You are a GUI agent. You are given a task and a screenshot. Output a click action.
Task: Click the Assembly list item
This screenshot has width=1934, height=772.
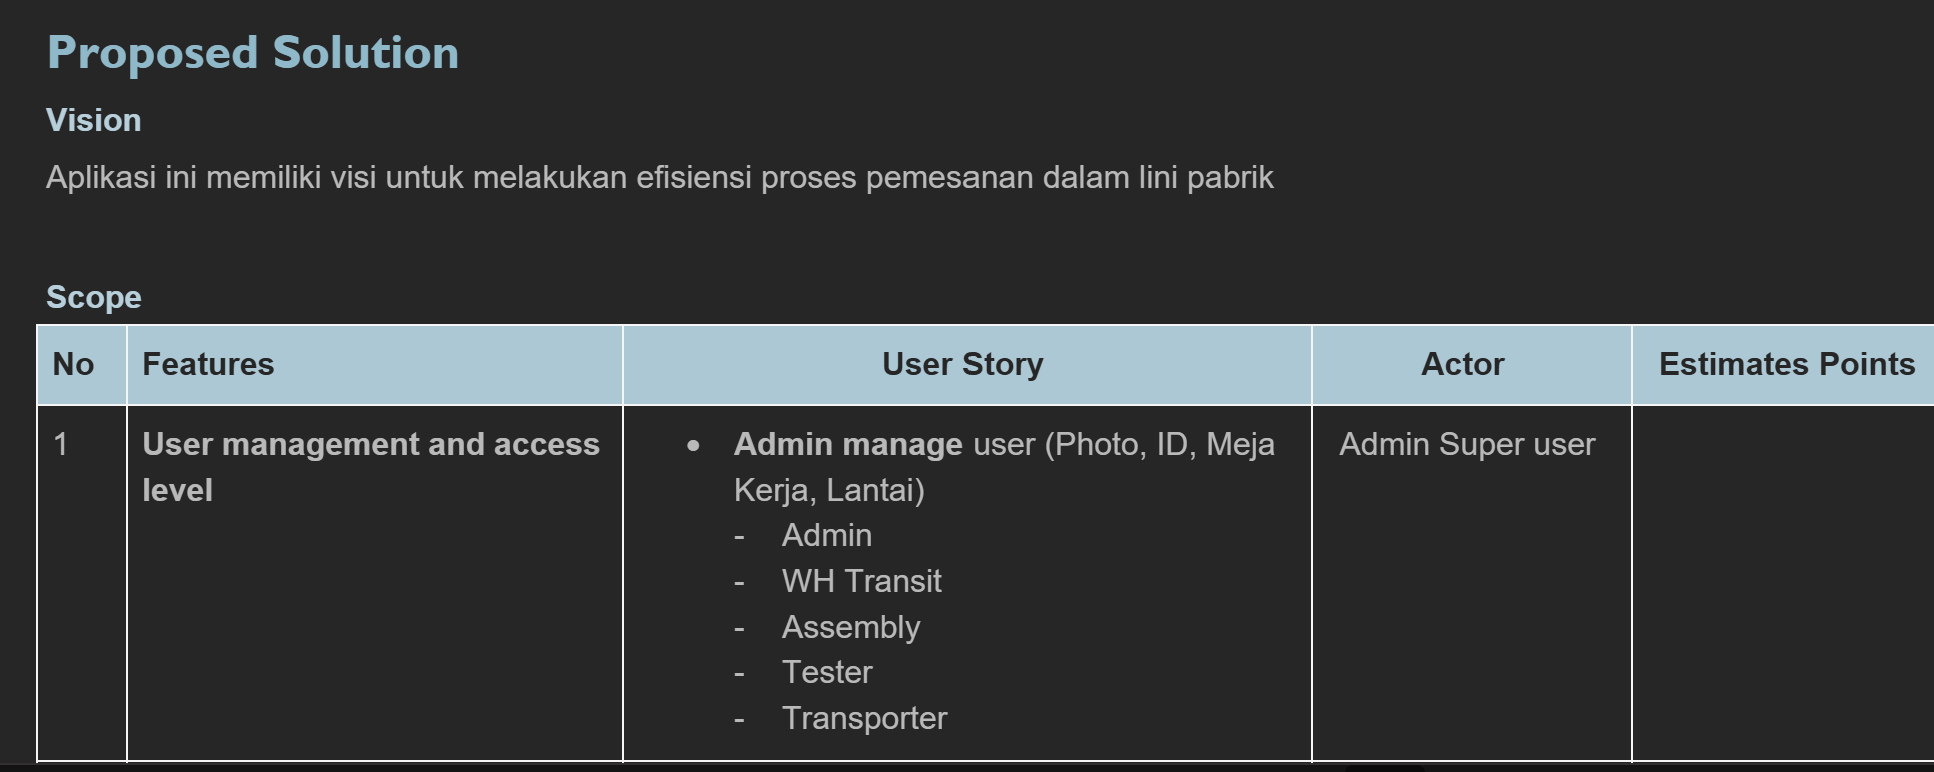[851, 627]
